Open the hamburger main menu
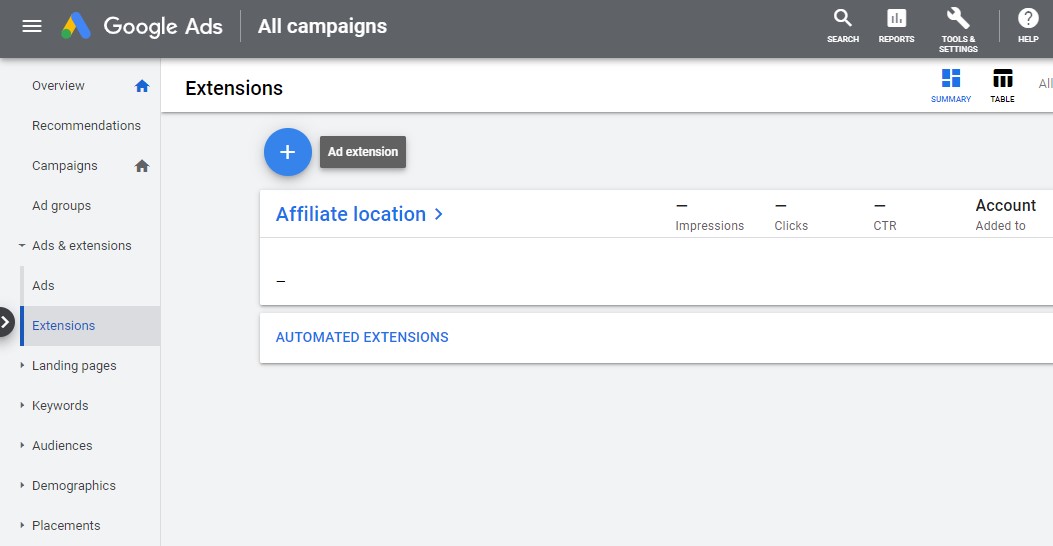The height and width of the screenshot is (546, 1053). point(32,26)
